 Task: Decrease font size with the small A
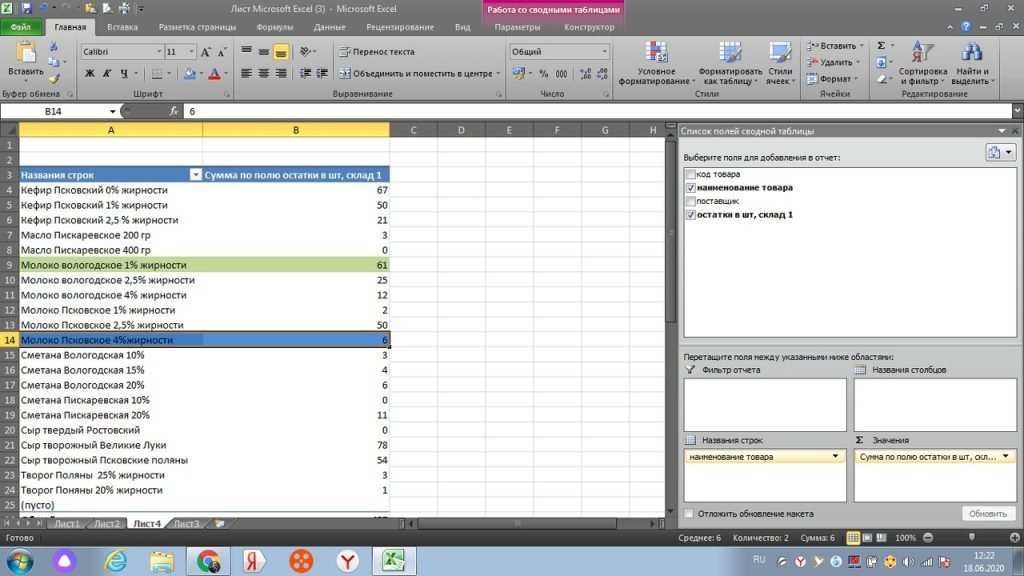pyautogui.click(x=222, y=52)
